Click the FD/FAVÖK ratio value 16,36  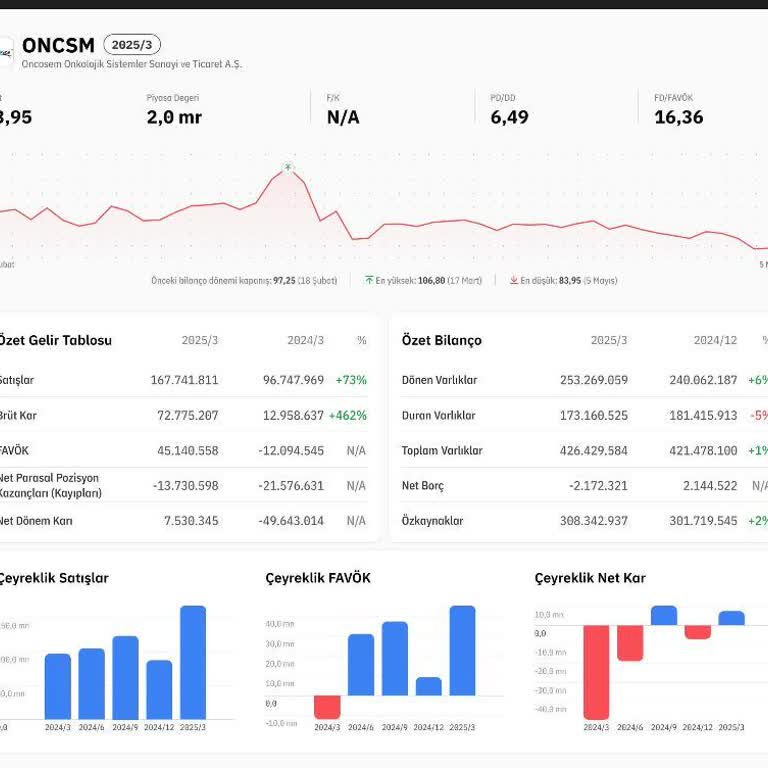[x=678, y=117]
